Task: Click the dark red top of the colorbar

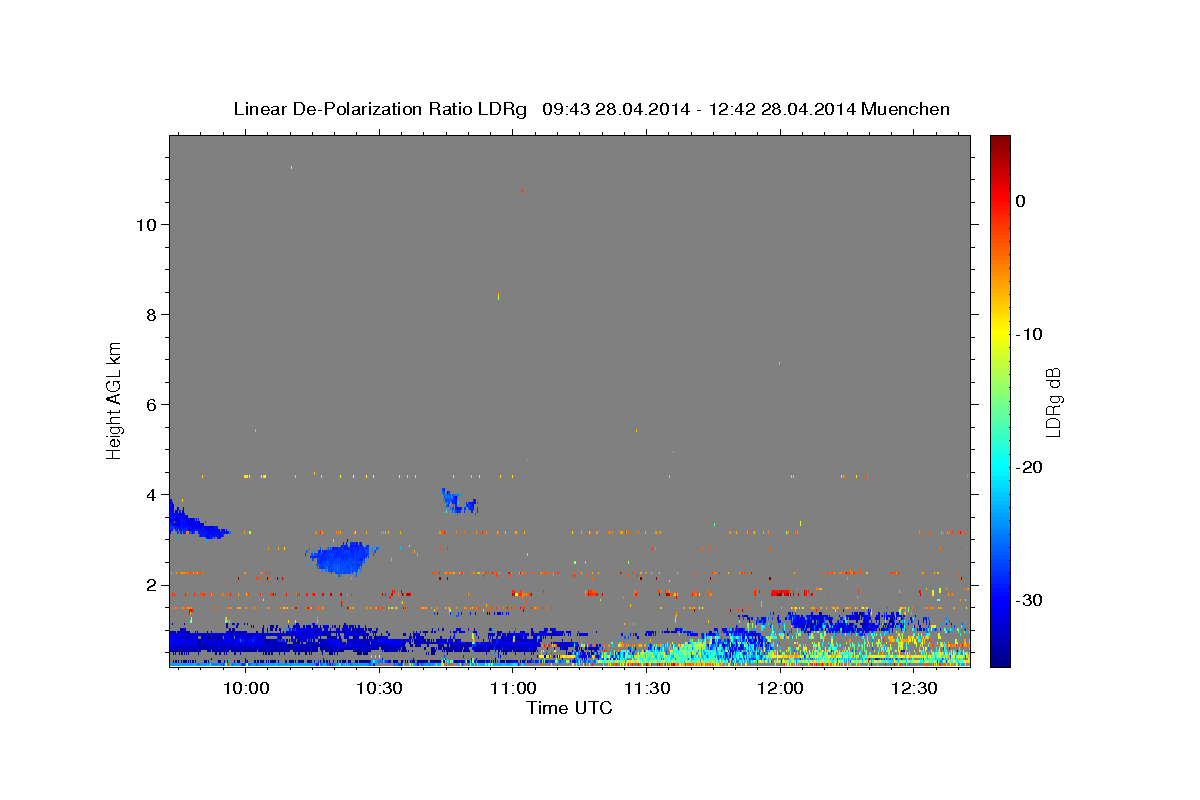Action: tap(1000, 145)
